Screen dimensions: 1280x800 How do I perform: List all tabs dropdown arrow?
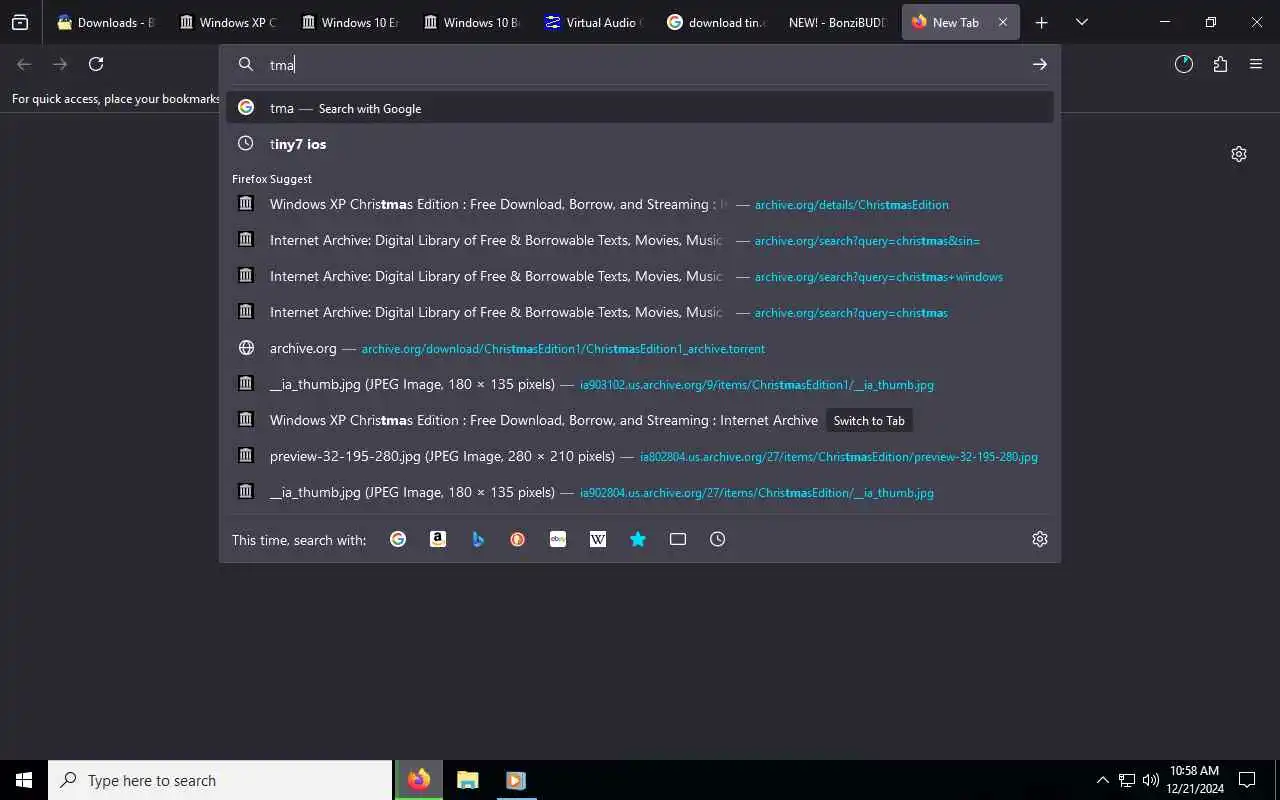pyautogui.click(x=1081, y=22)
